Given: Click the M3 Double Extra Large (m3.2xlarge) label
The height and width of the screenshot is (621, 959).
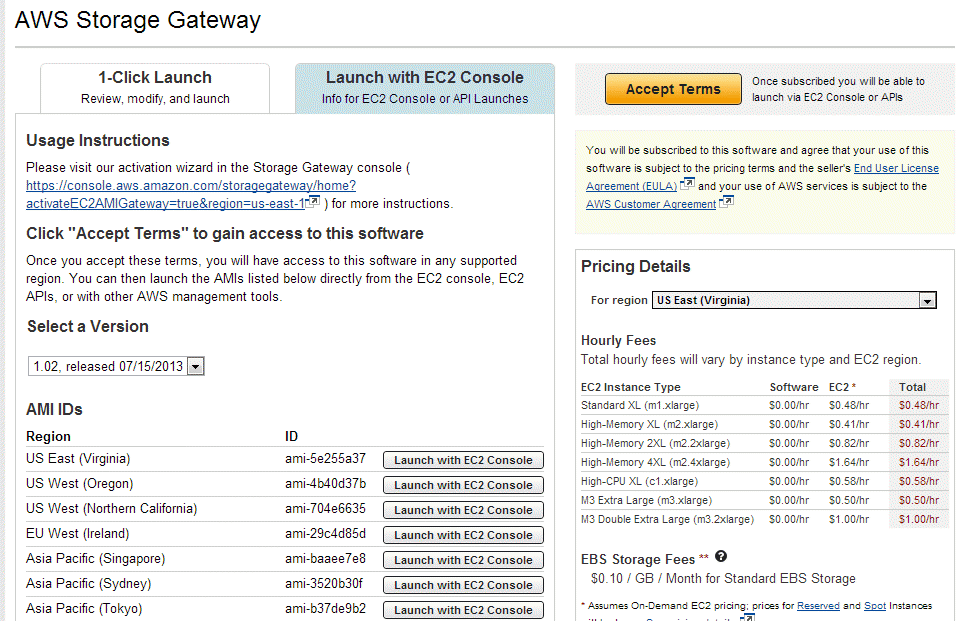Looking at the screenshot, I should tap(667, 519).
